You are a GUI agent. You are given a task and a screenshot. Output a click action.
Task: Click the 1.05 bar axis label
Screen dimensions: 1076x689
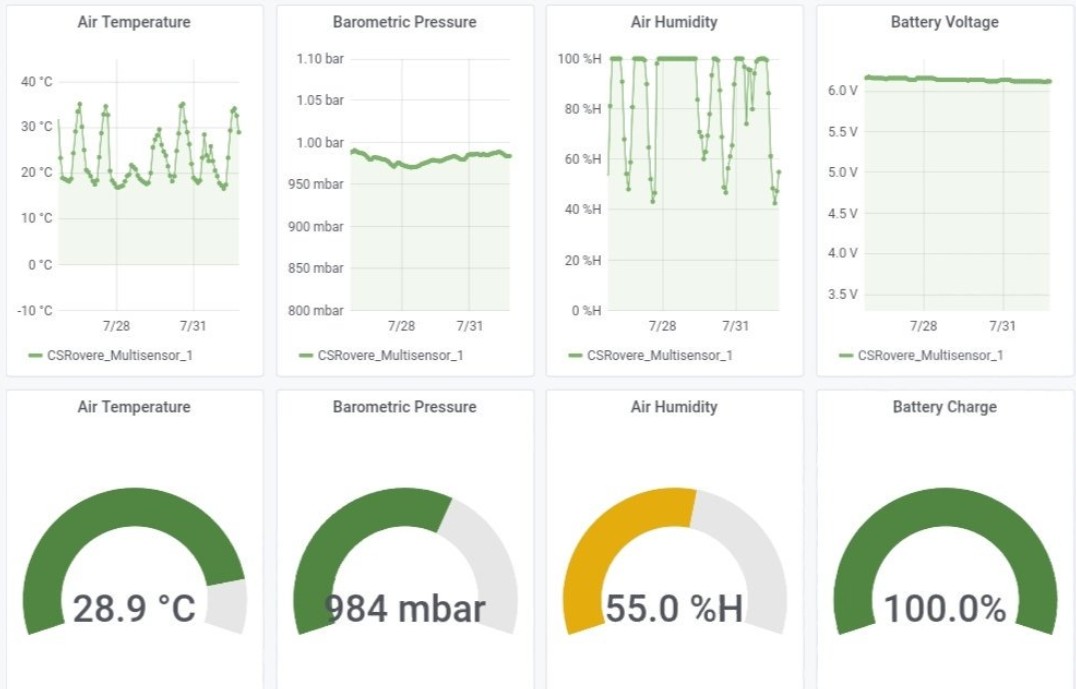(320, 100)
